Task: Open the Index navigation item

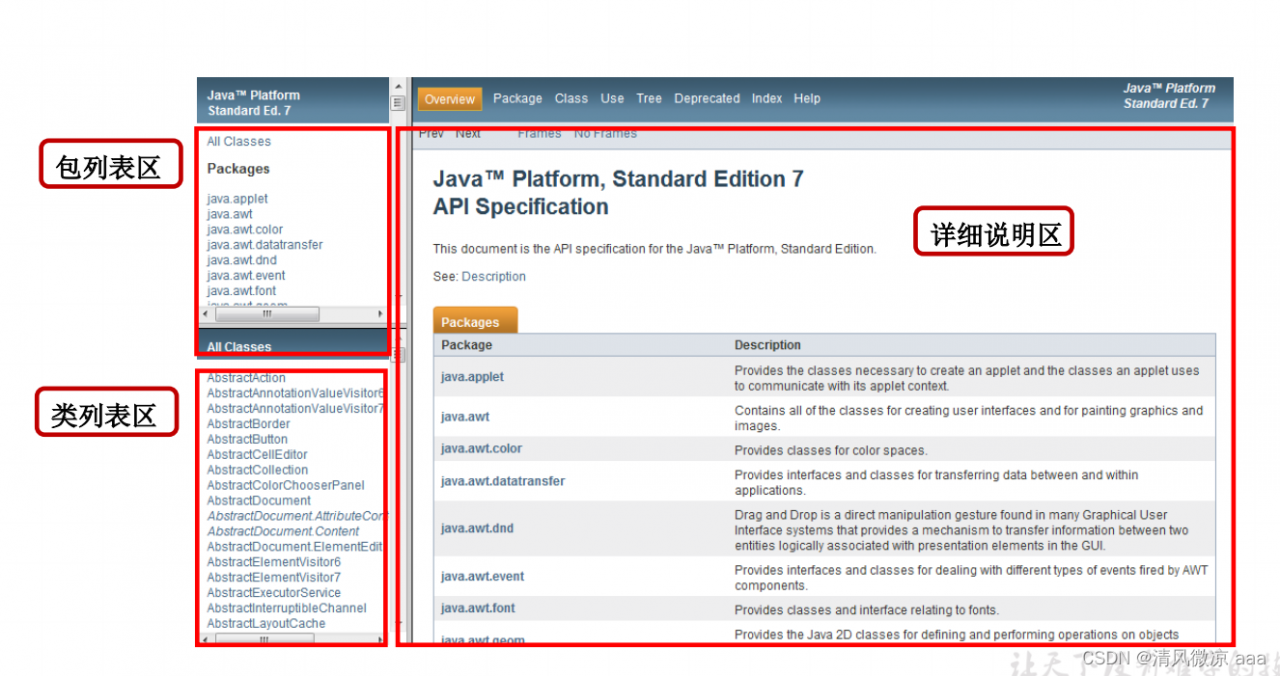Action: click(767, 99)
